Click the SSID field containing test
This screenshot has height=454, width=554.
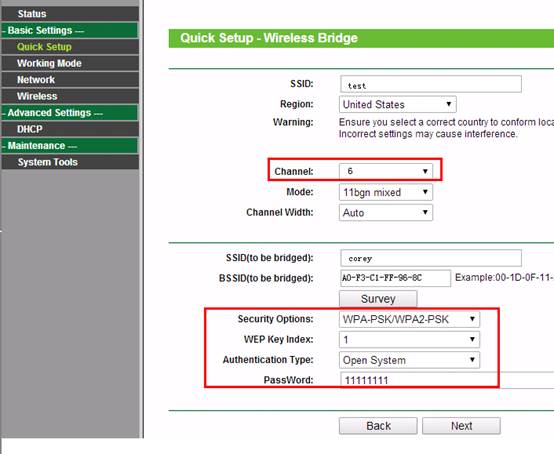pyautogui.click(x=431, y=84)
